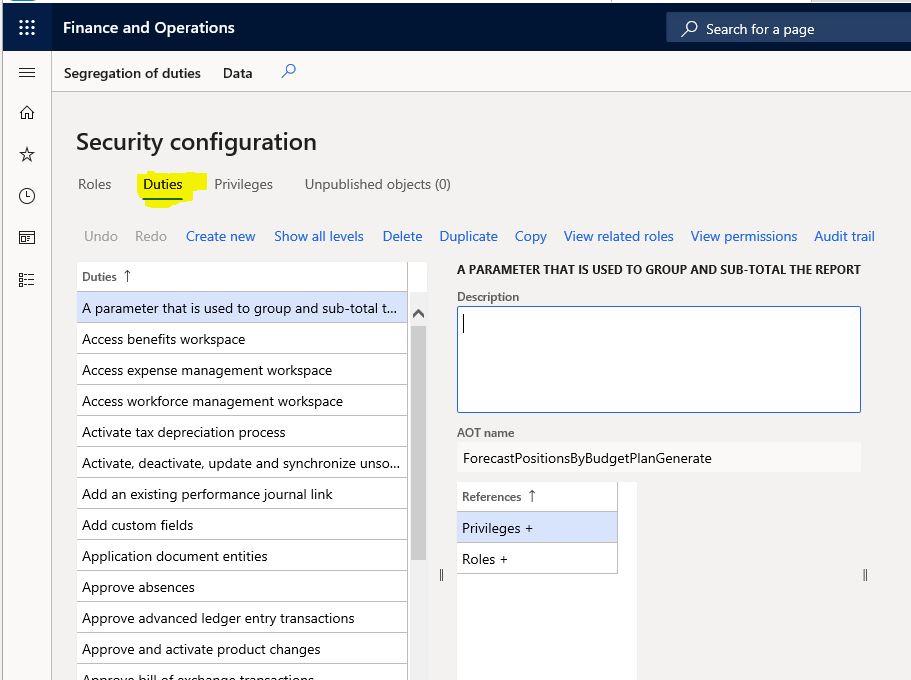Viewport: 911px width, 680px height.
Task: Click the Finance and Operations title
Action: pyautogui.click(x=149, y=27)
